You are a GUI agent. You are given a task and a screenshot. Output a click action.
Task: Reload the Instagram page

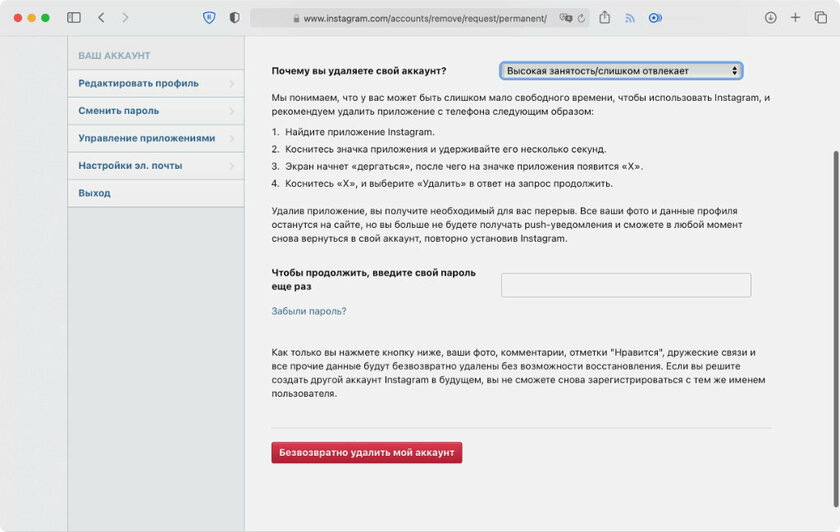(x=583, y=18)
